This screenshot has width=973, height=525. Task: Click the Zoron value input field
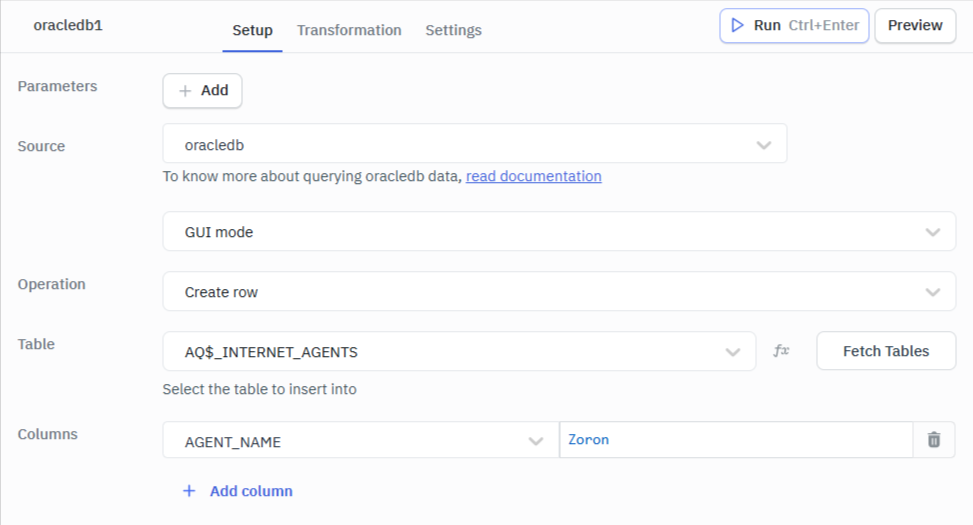coord(736,440)
